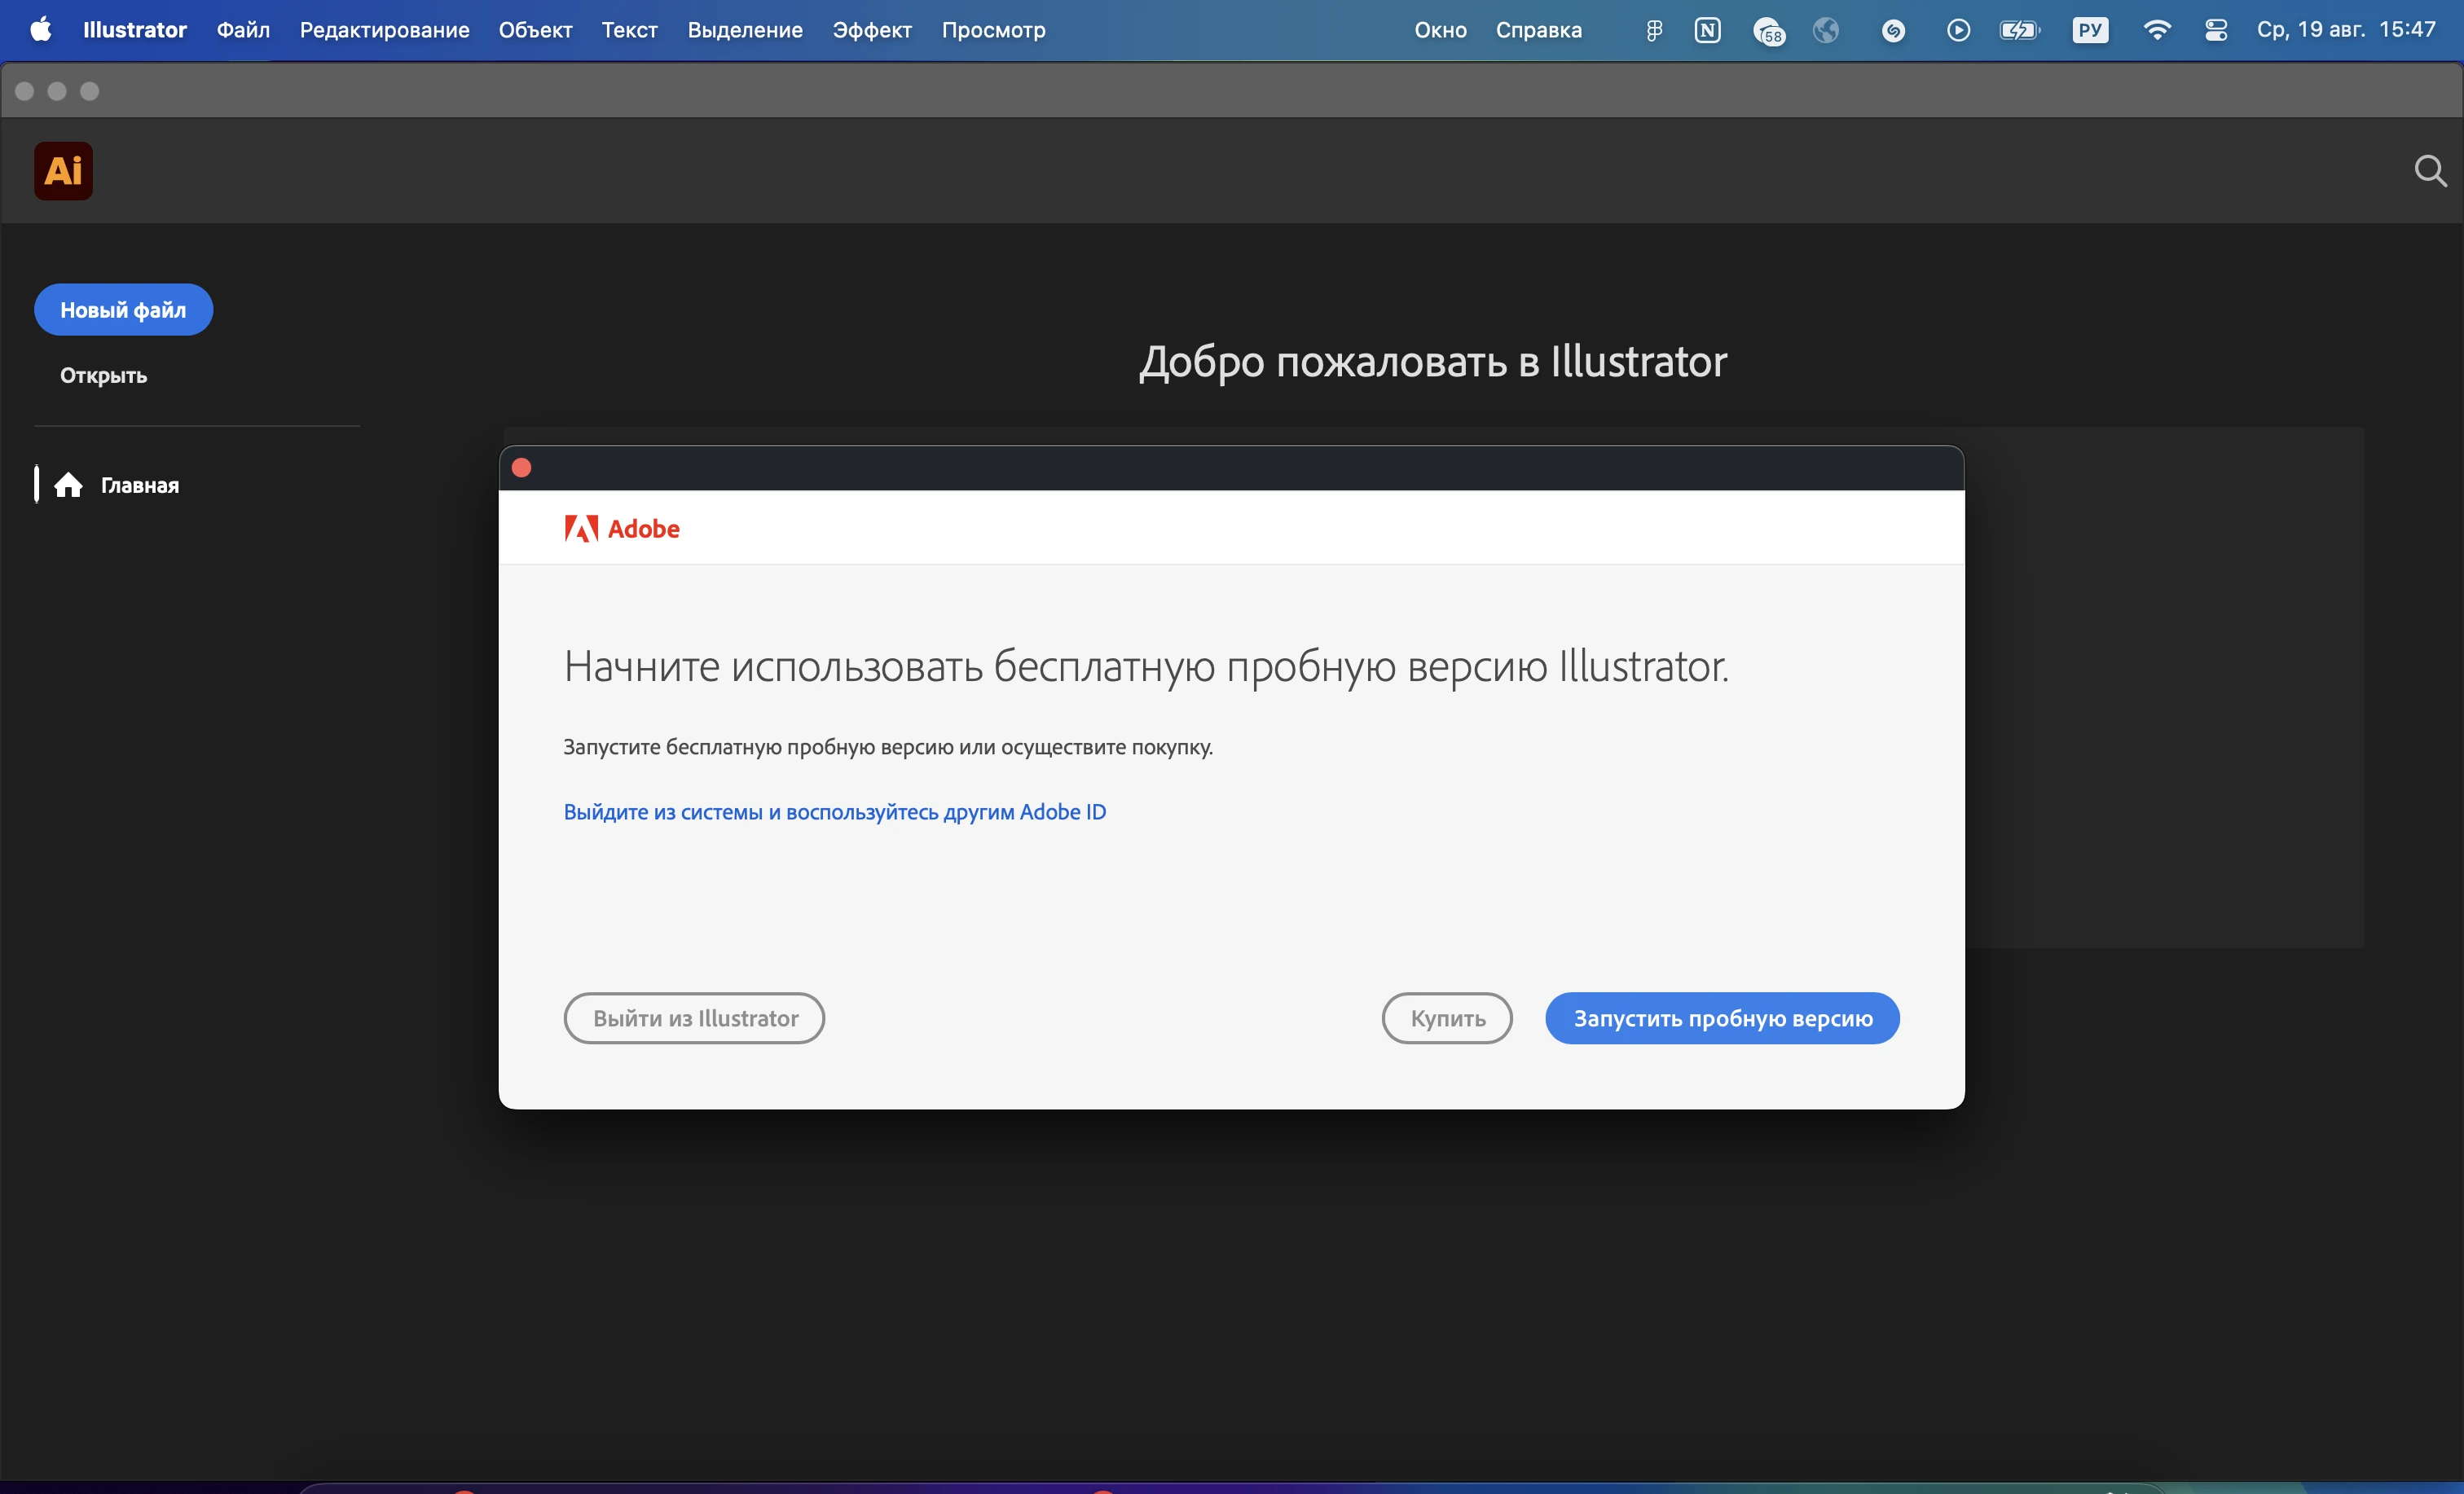Image resolution: width=2464 pixels, height=1494 pixels.
Task: Open the Объект menu
Action: click(536, 30)
